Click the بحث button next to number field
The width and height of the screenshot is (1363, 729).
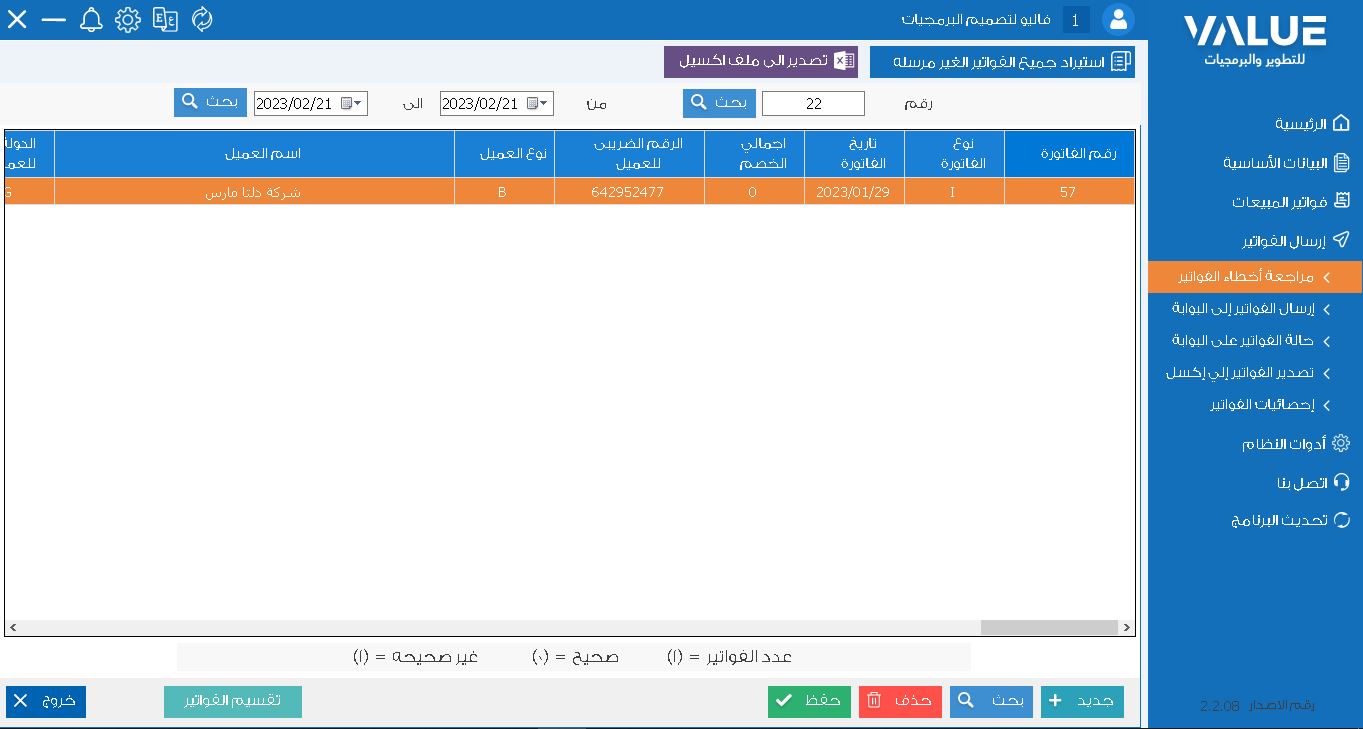point(719,103)
